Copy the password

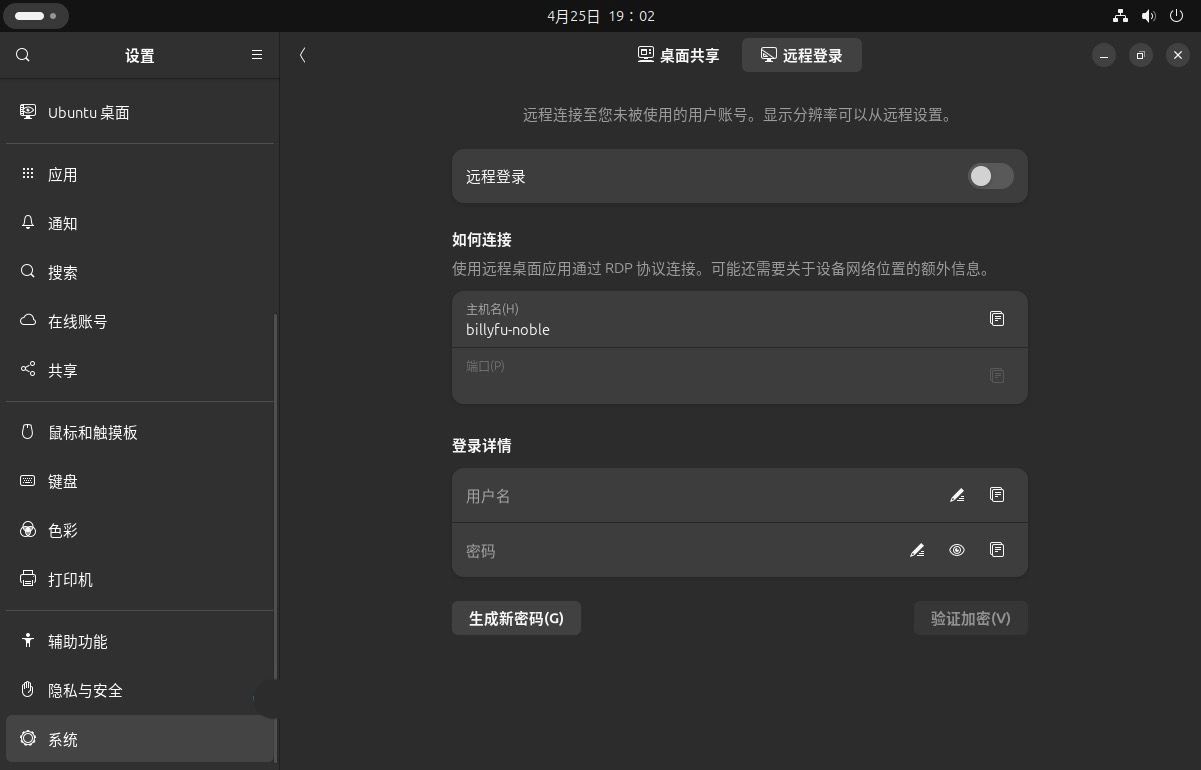point(996,550)
